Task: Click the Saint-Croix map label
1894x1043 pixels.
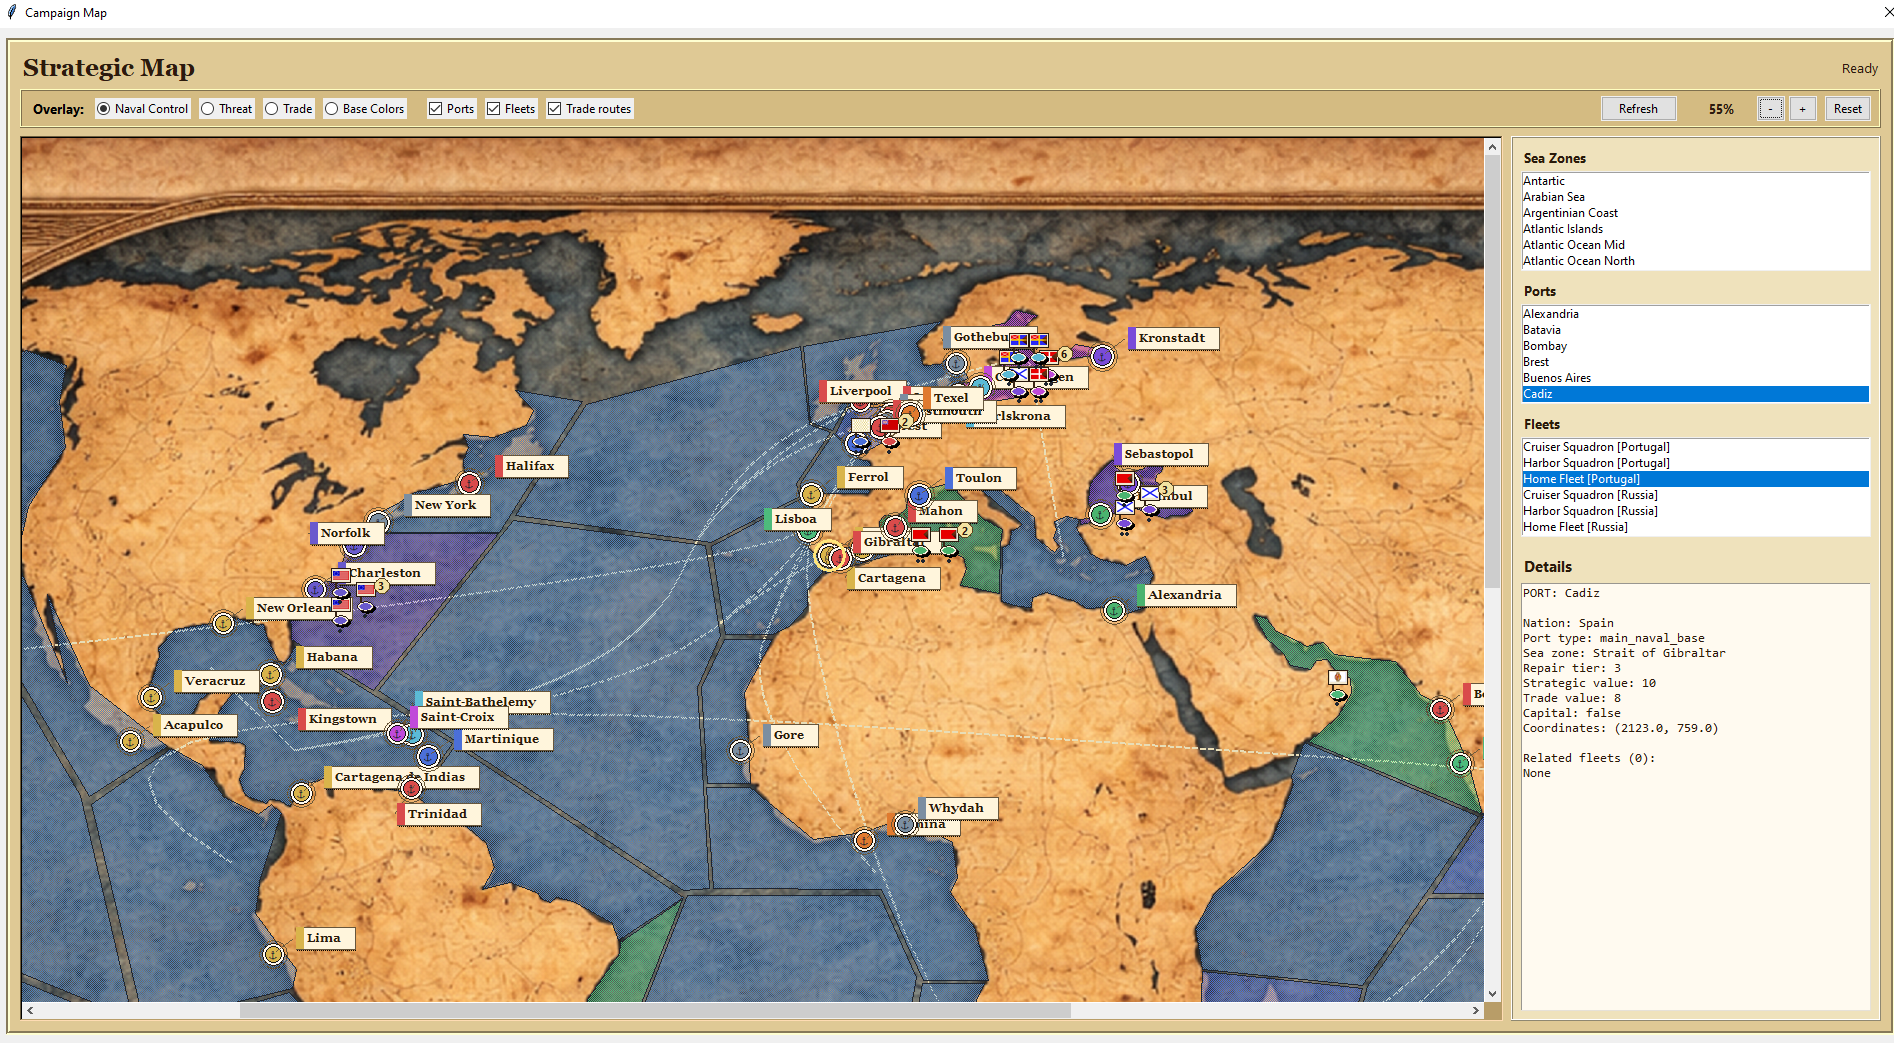Action: (457, 717)
